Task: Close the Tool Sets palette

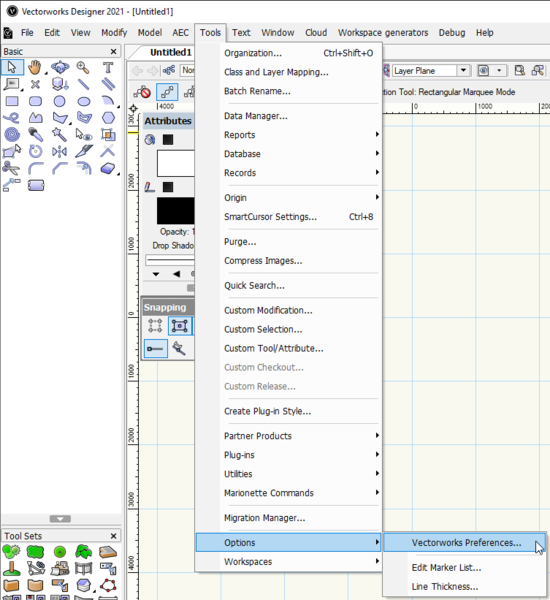Action: click(113, 536)
